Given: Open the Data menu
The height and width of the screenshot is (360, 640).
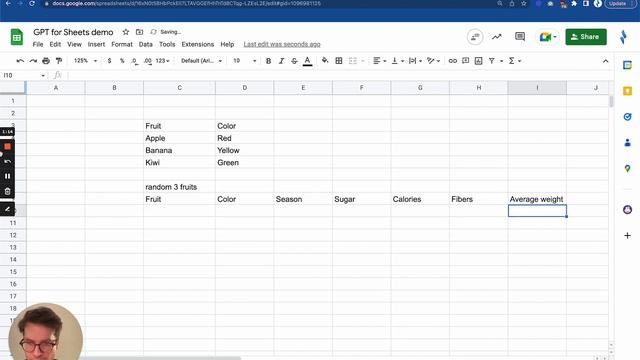Looking at the screenshot, I should coord(146,44).
